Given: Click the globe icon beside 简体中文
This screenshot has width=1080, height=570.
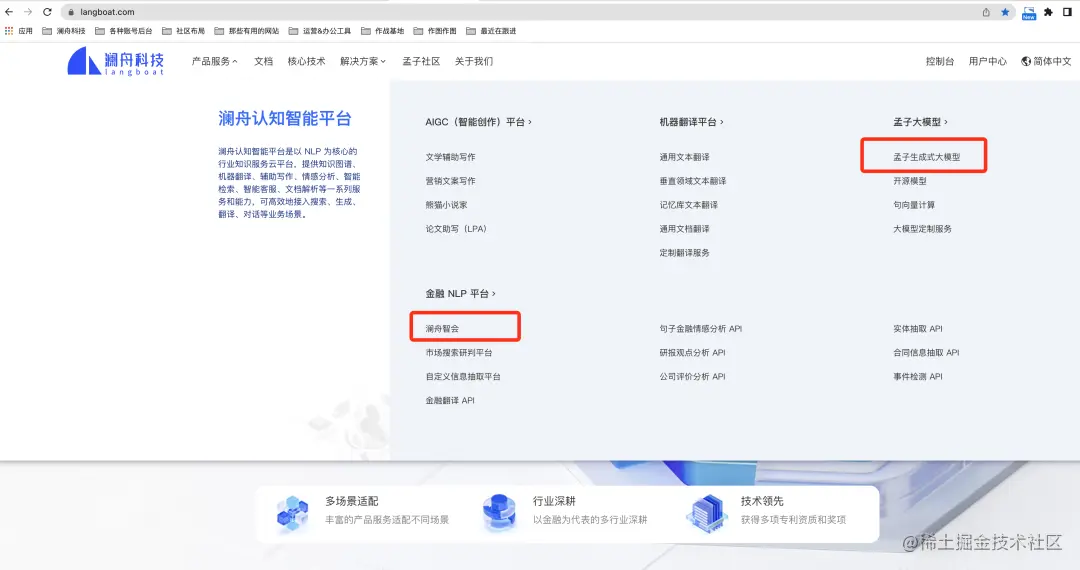Looking at the screenshot, I should [x=1026, y=61].
